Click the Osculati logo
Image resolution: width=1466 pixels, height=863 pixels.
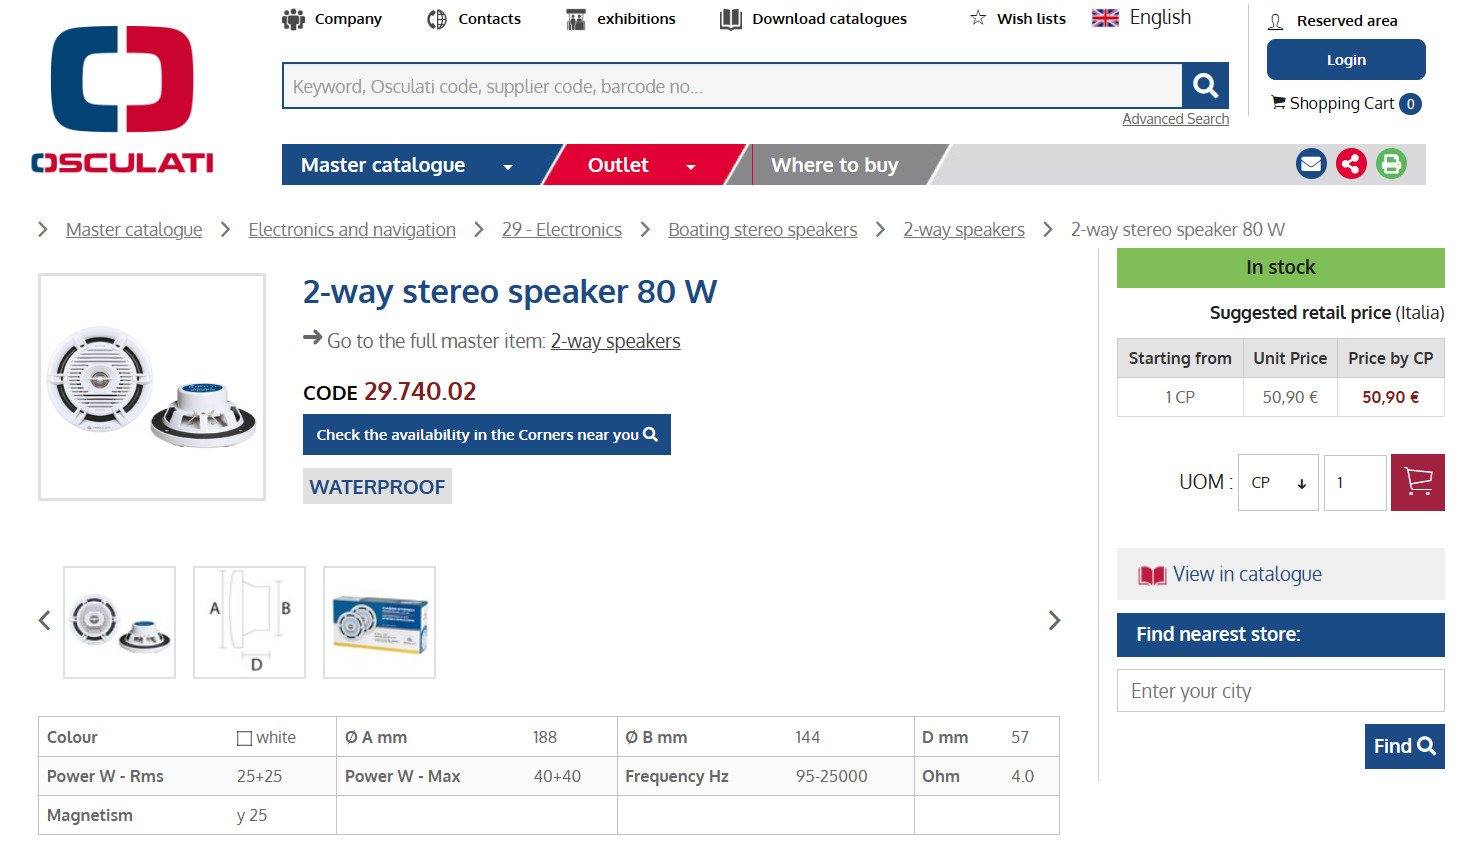(122, 100)
